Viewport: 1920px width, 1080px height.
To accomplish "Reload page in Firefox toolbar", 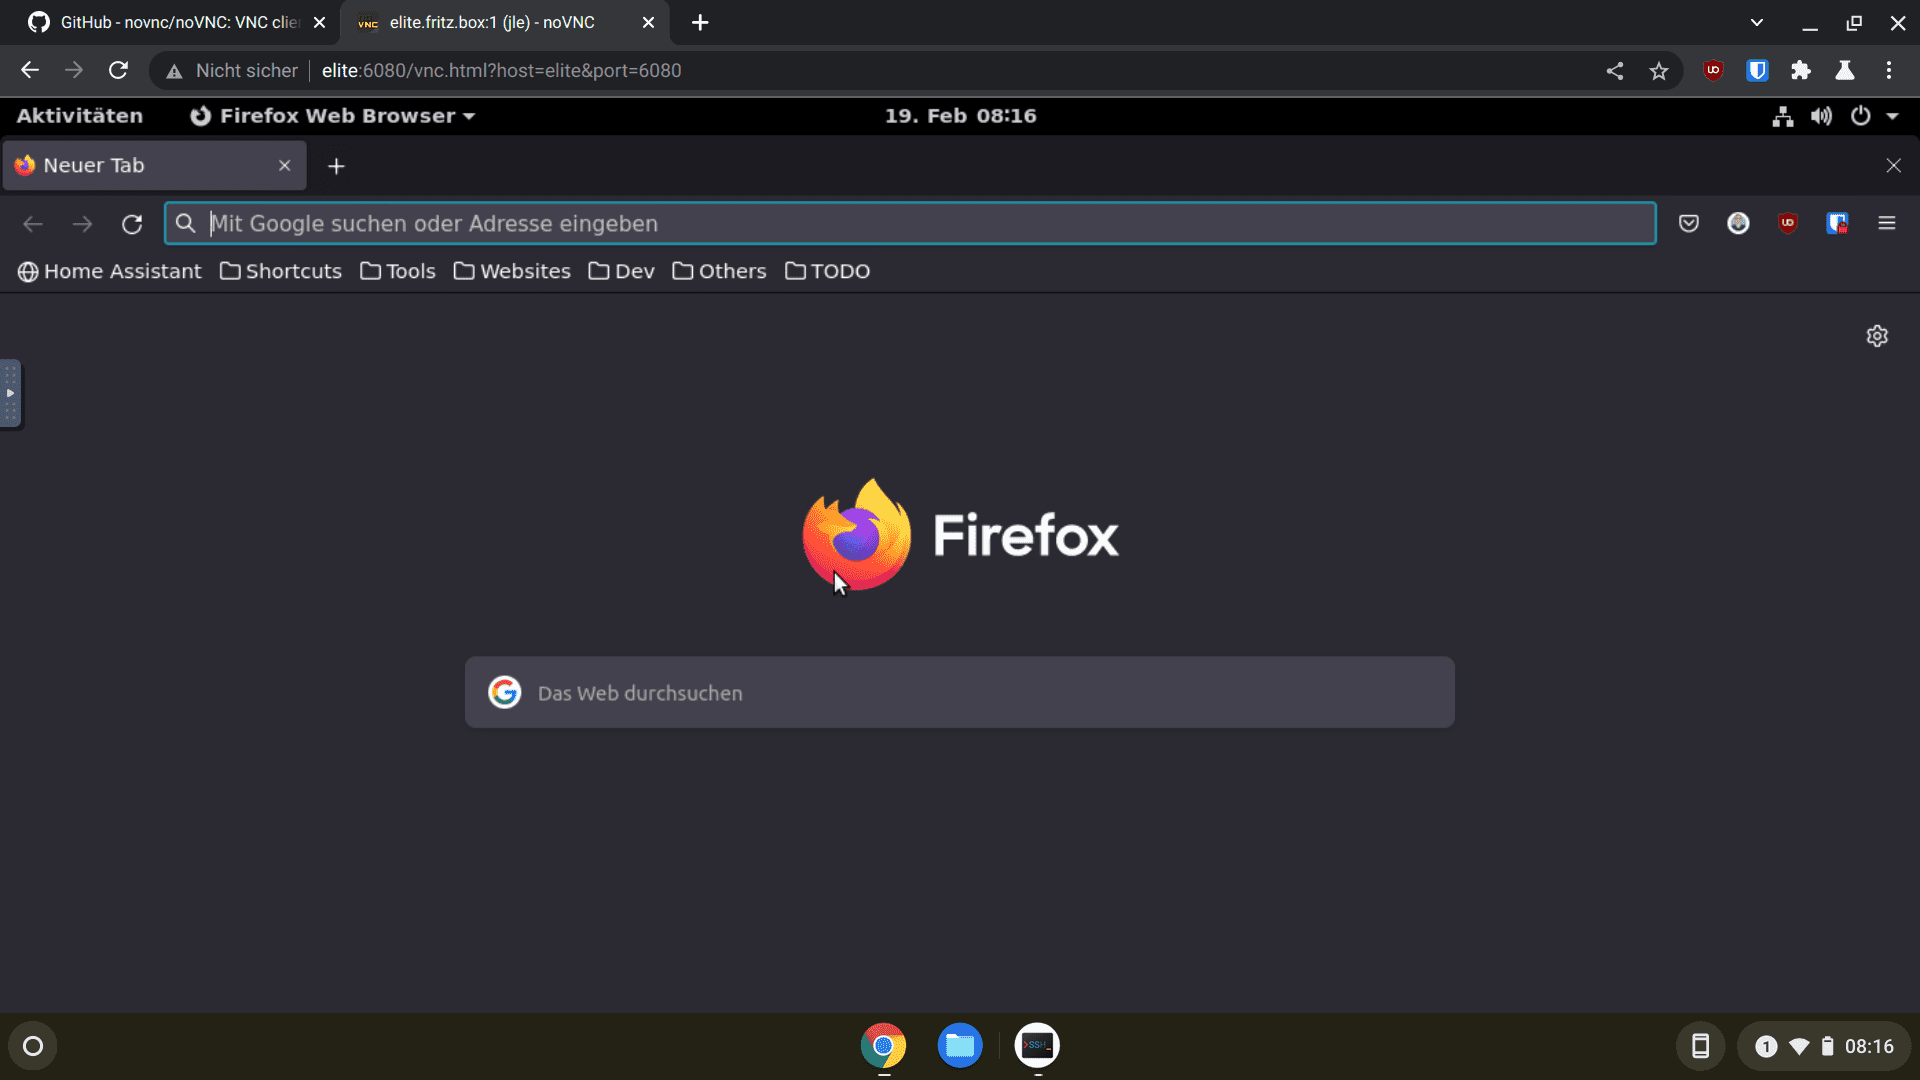I will [132, 224].
